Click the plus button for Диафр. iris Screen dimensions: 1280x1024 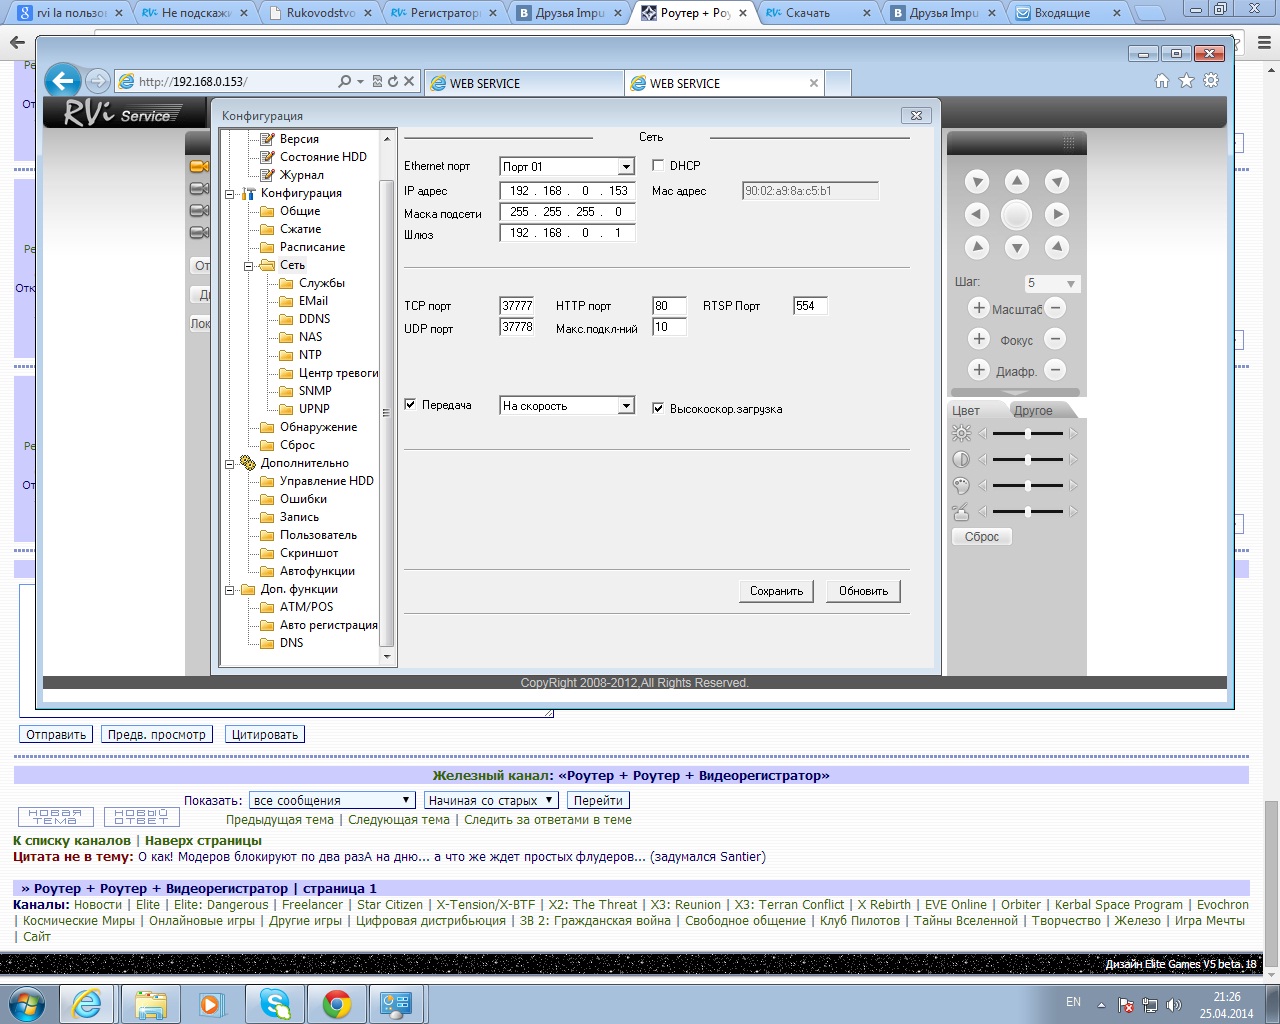tap(979, 370)
